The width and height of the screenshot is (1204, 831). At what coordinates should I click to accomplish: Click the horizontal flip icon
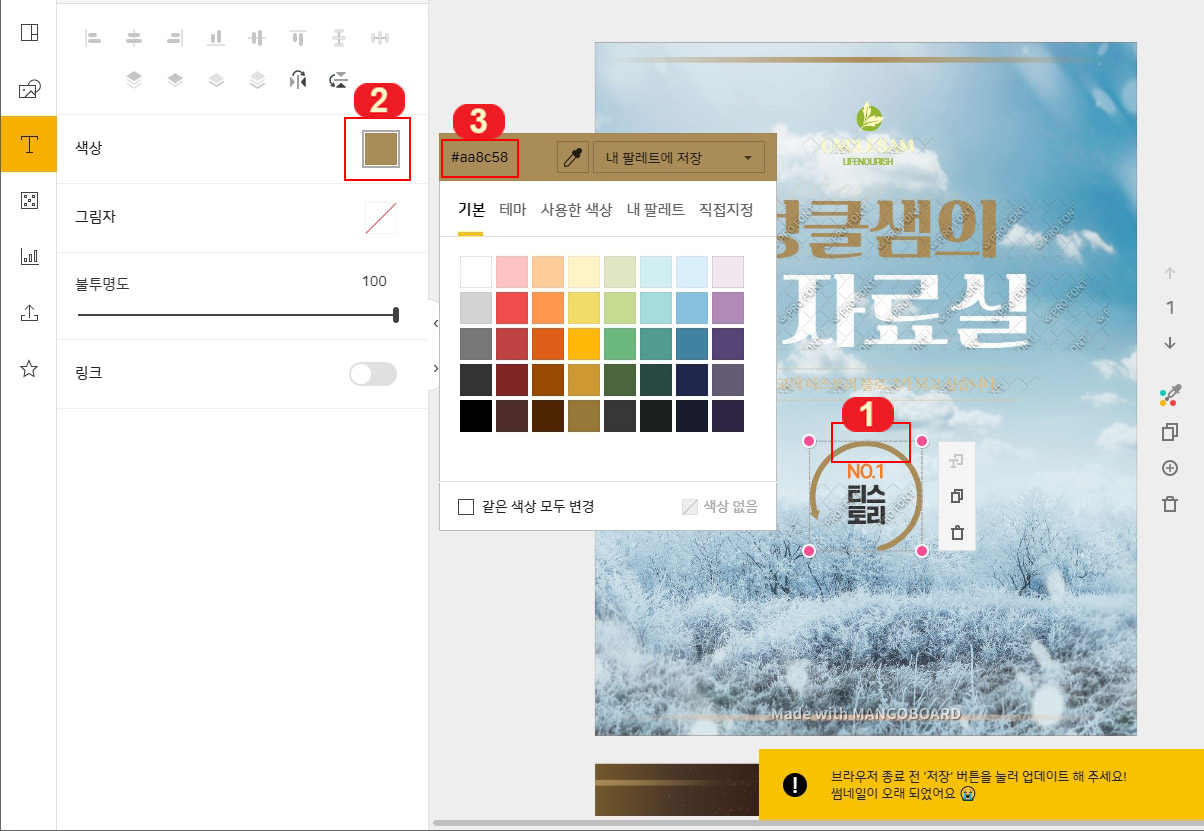297,79
